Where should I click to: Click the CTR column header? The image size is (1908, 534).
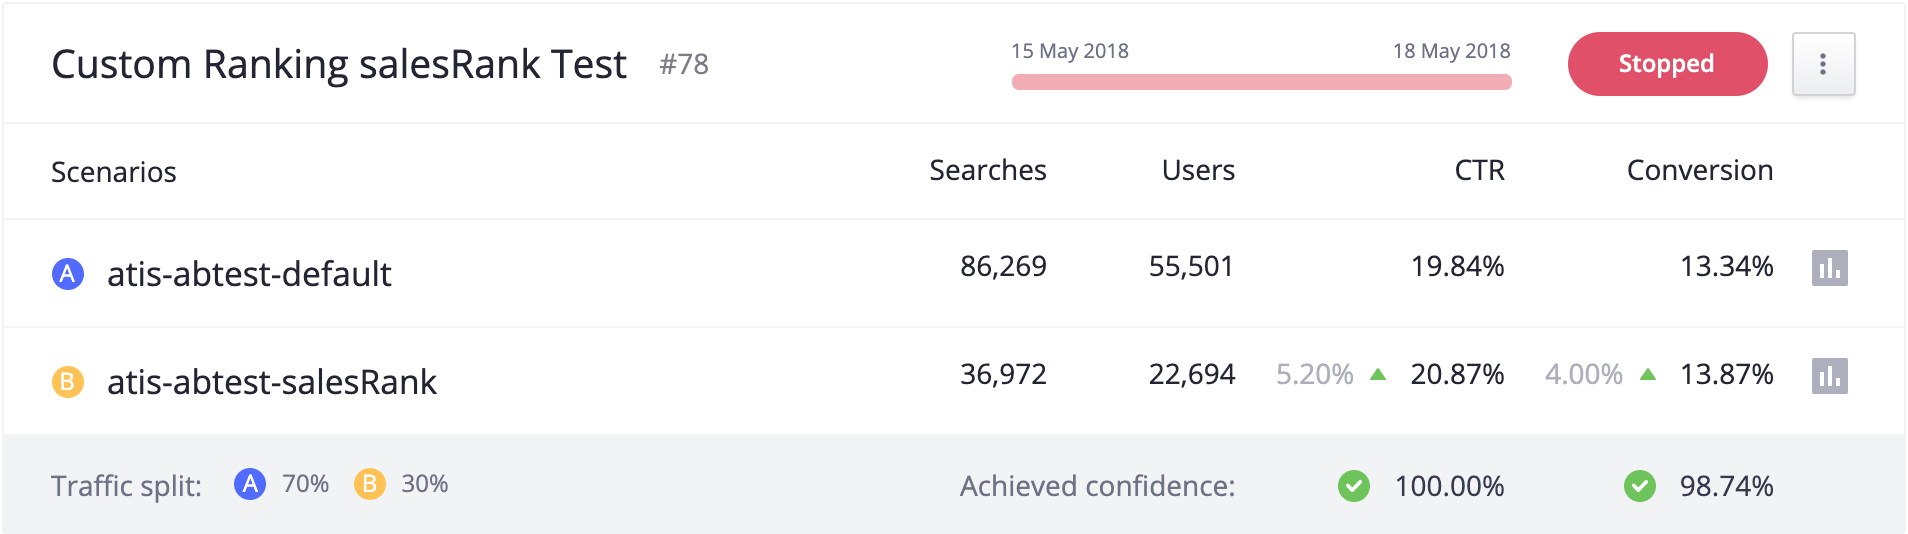point(1479,170)
